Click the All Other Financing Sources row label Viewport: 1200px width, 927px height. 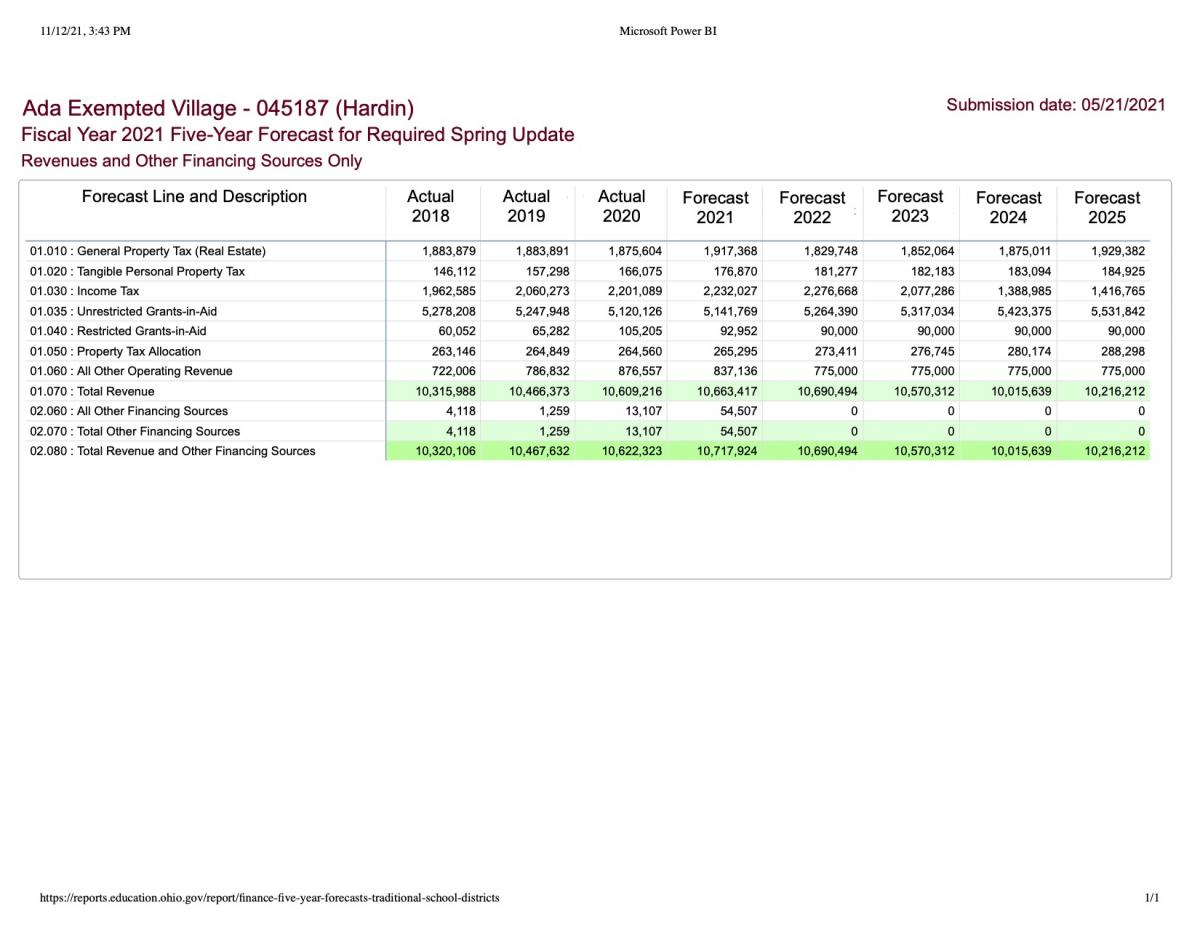(129, 411)
